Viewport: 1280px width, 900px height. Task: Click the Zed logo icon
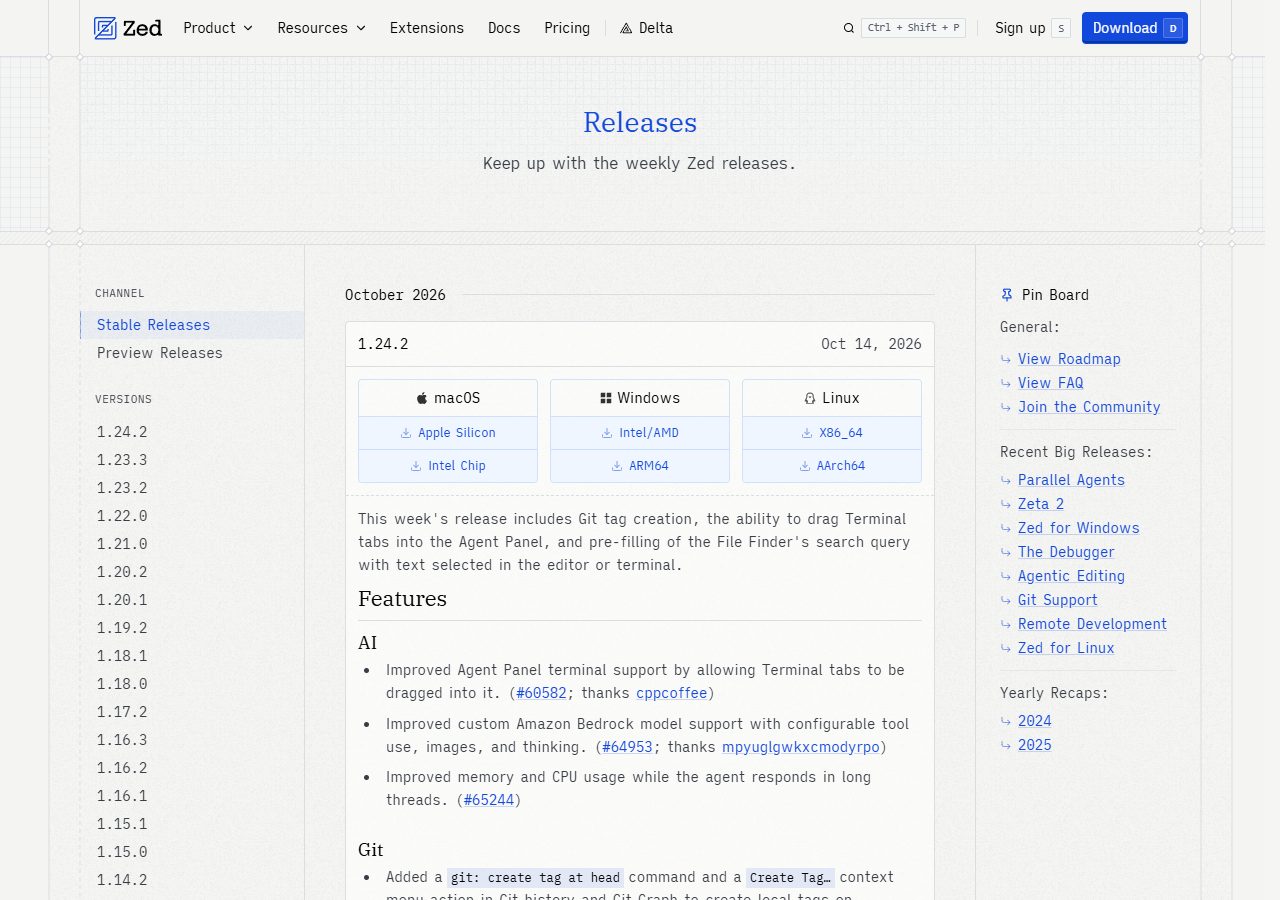pyautogui.click(x=105, y=28)
